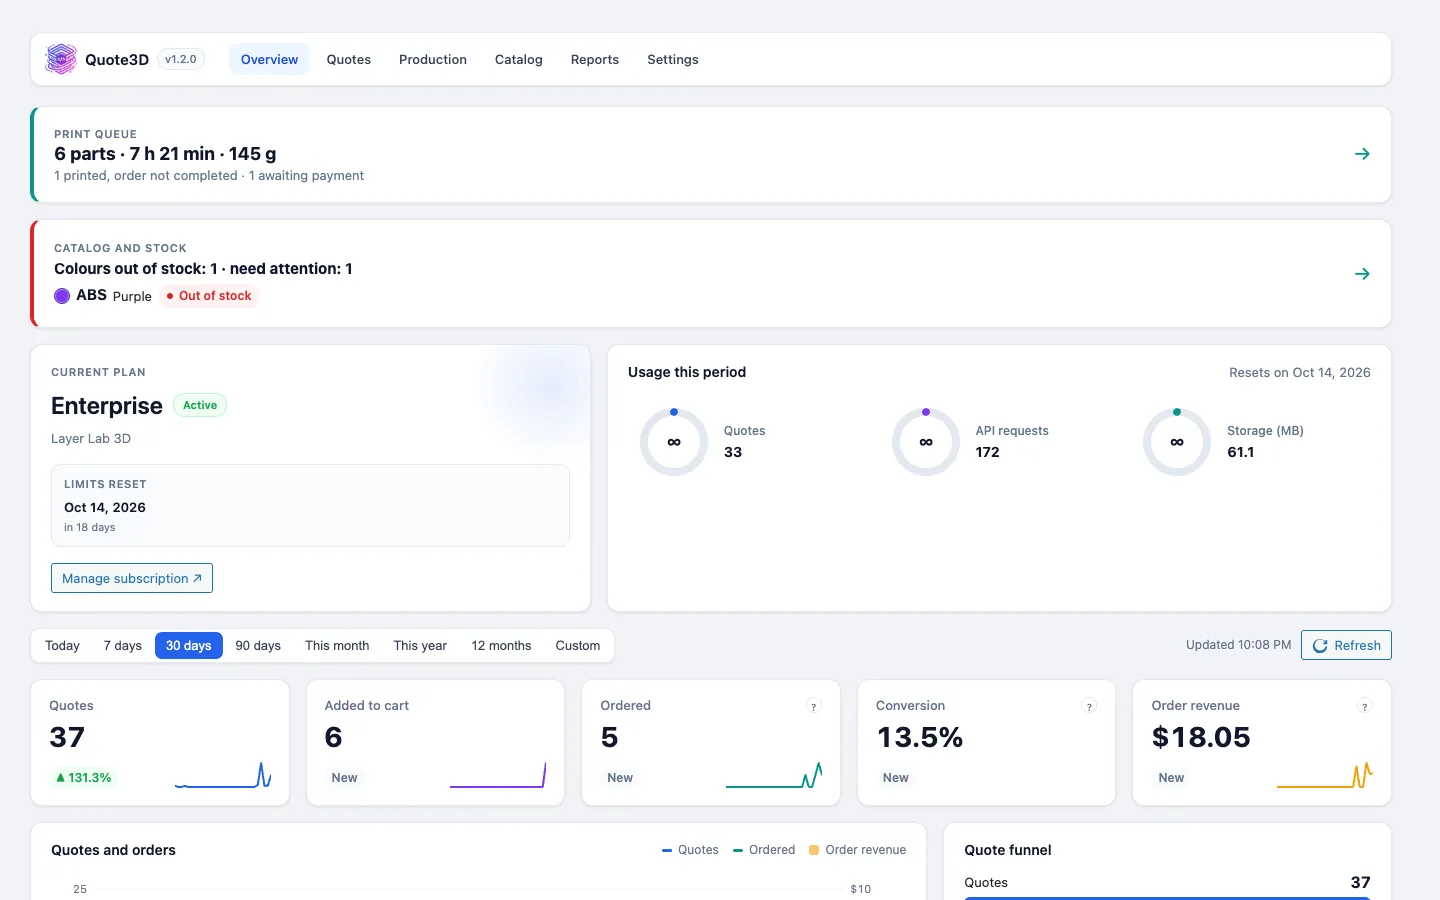1440x900 pixels.
Task: Select the 12 months range
Action: pos(501,646)
